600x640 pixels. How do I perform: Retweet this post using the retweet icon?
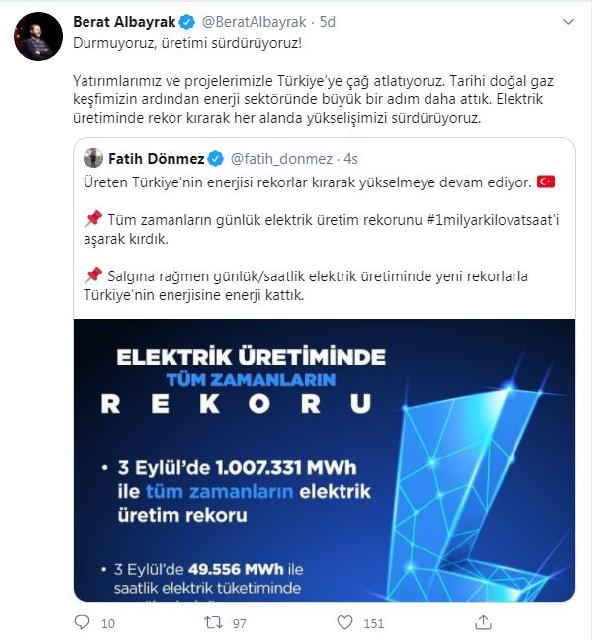point(211,623)
